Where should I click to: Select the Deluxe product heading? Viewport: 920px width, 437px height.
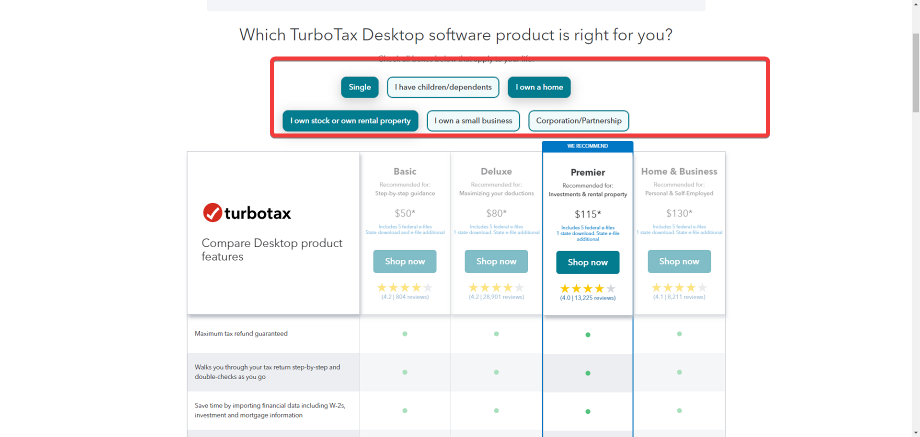(496, 171)
